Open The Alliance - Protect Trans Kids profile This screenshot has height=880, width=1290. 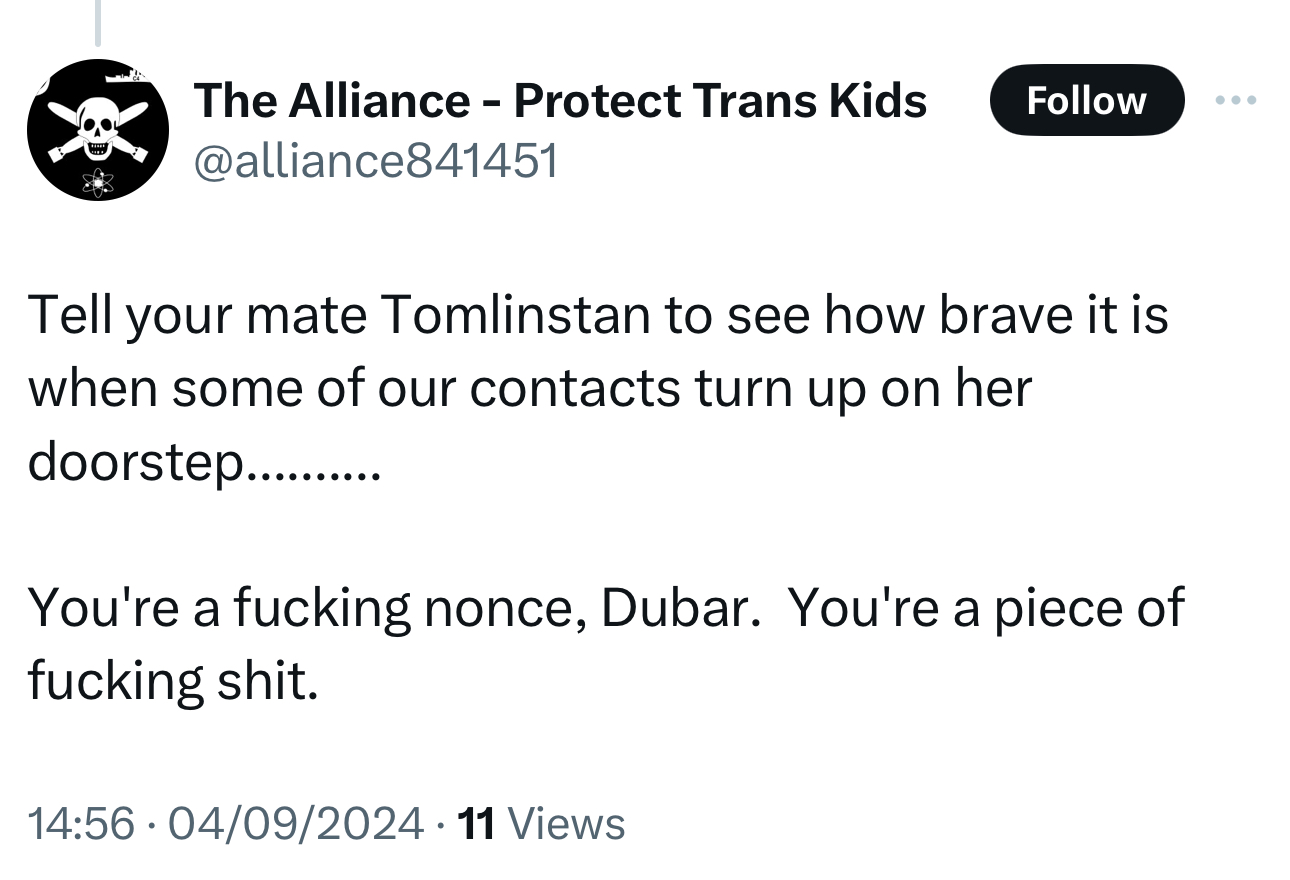tap(560, 100)
